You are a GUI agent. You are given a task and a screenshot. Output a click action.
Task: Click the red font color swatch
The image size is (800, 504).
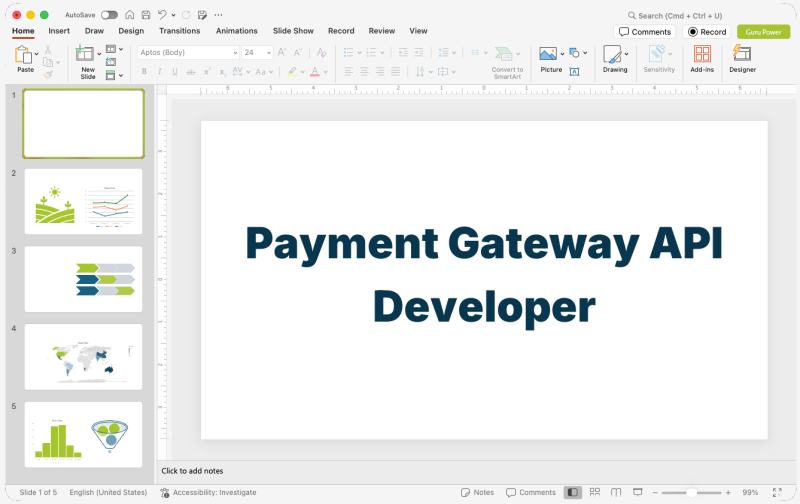point(315,72)
